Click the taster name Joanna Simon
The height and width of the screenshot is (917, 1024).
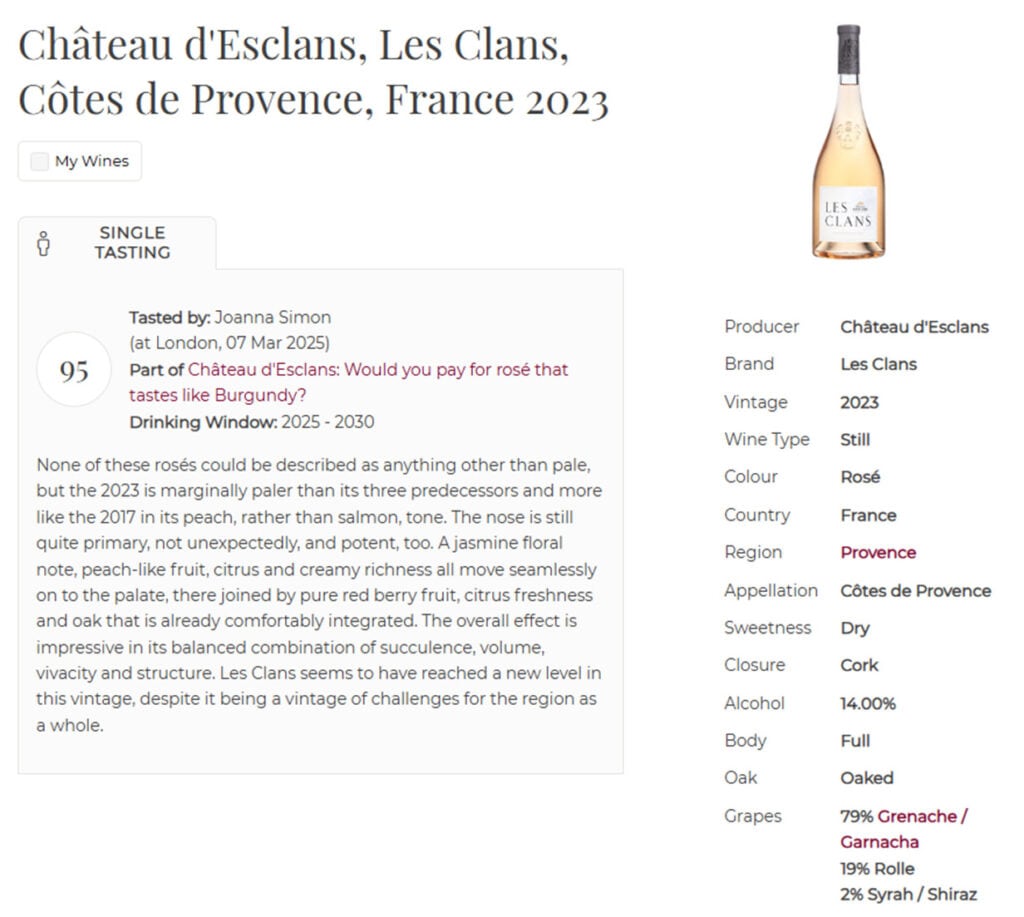click(x=272, y=317)
